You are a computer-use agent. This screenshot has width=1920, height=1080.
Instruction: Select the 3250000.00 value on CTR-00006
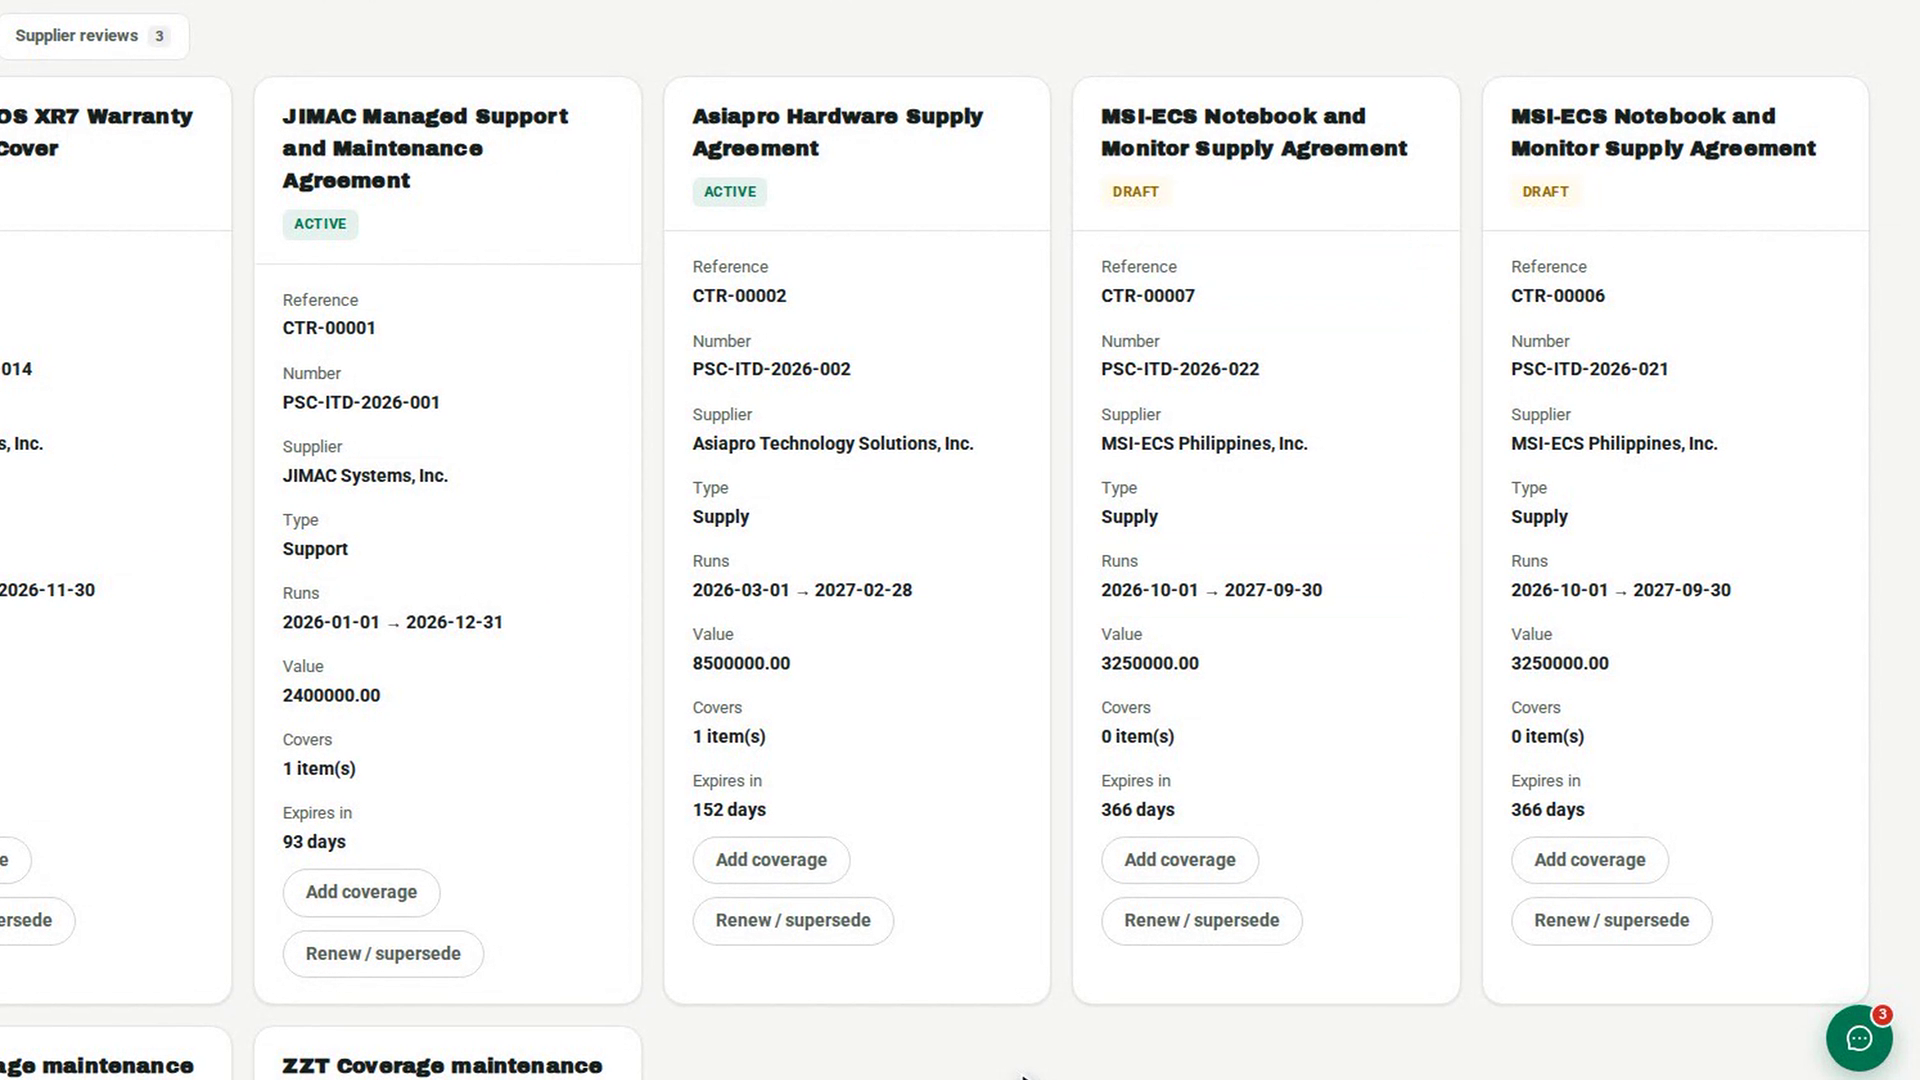coord(1560,663)
